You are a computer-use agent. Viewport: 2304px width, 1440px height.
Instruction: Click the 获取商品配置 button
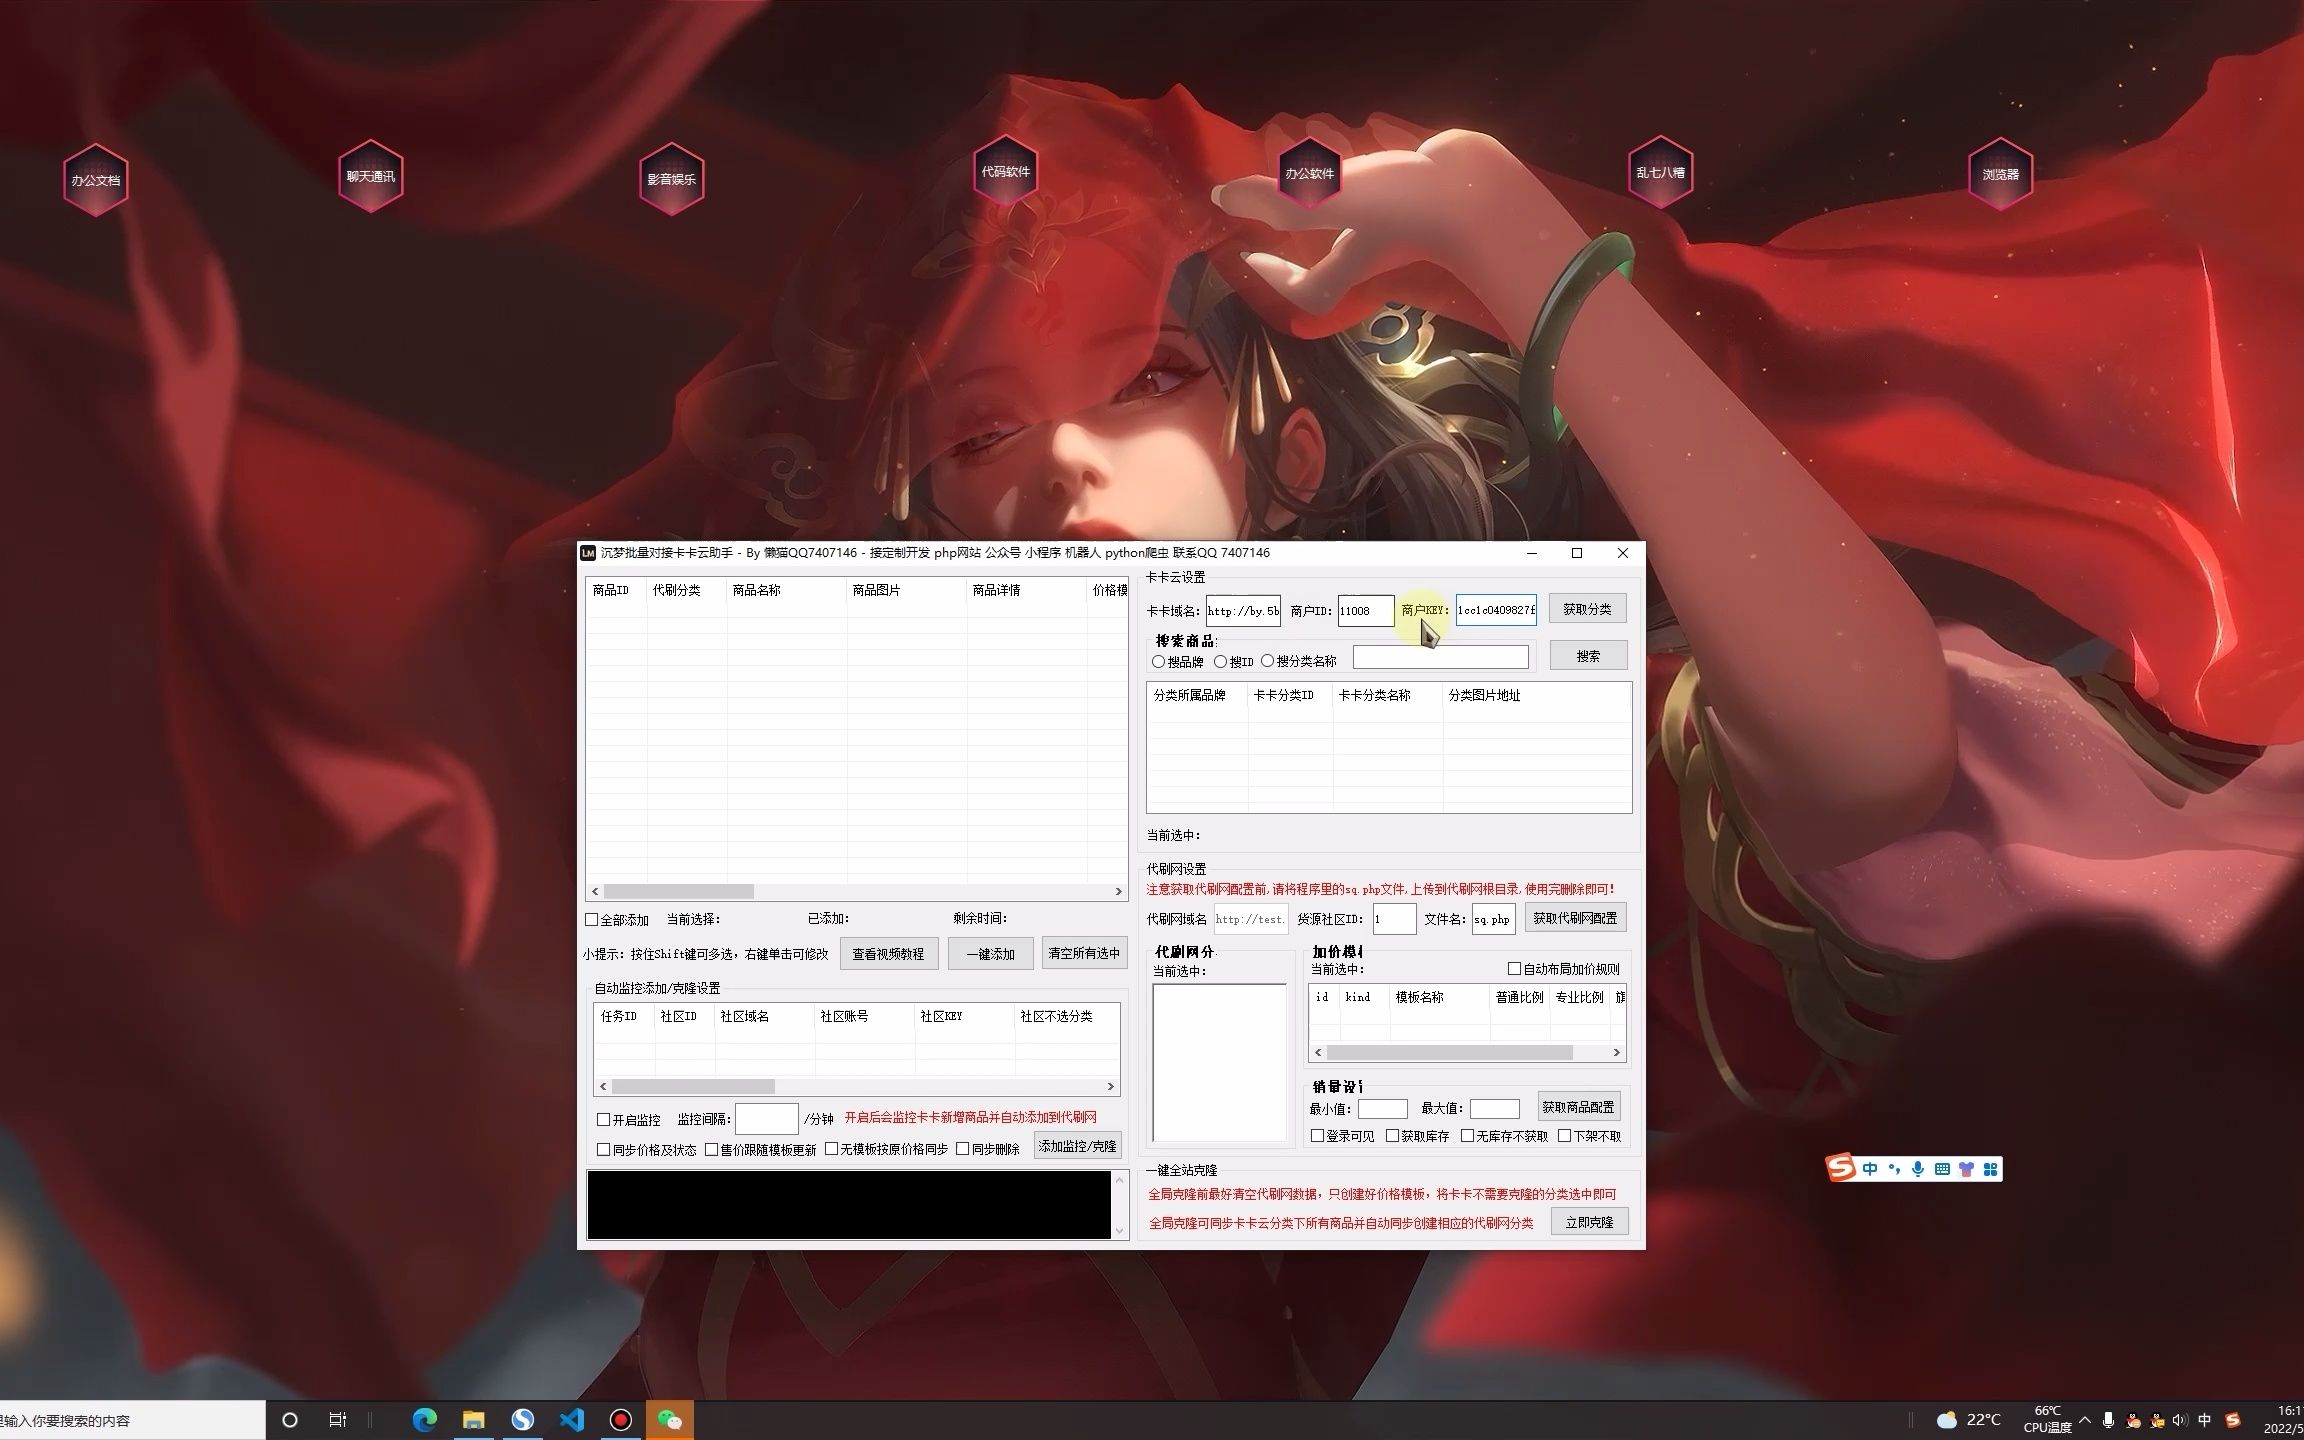pyautogui.click(x=1578, y=1107)
